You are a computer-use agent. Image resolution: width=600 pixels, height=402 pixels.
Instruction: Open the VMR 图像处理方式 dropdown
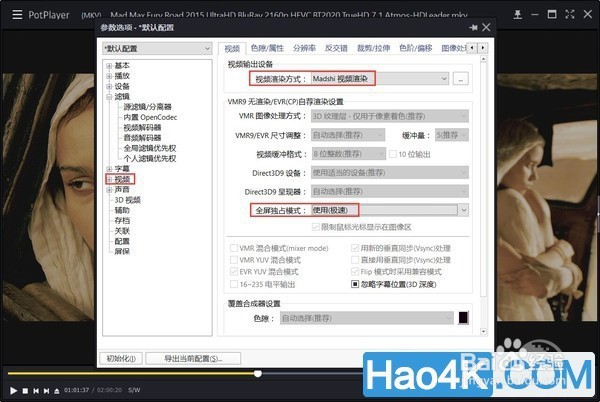coord(390,116)
